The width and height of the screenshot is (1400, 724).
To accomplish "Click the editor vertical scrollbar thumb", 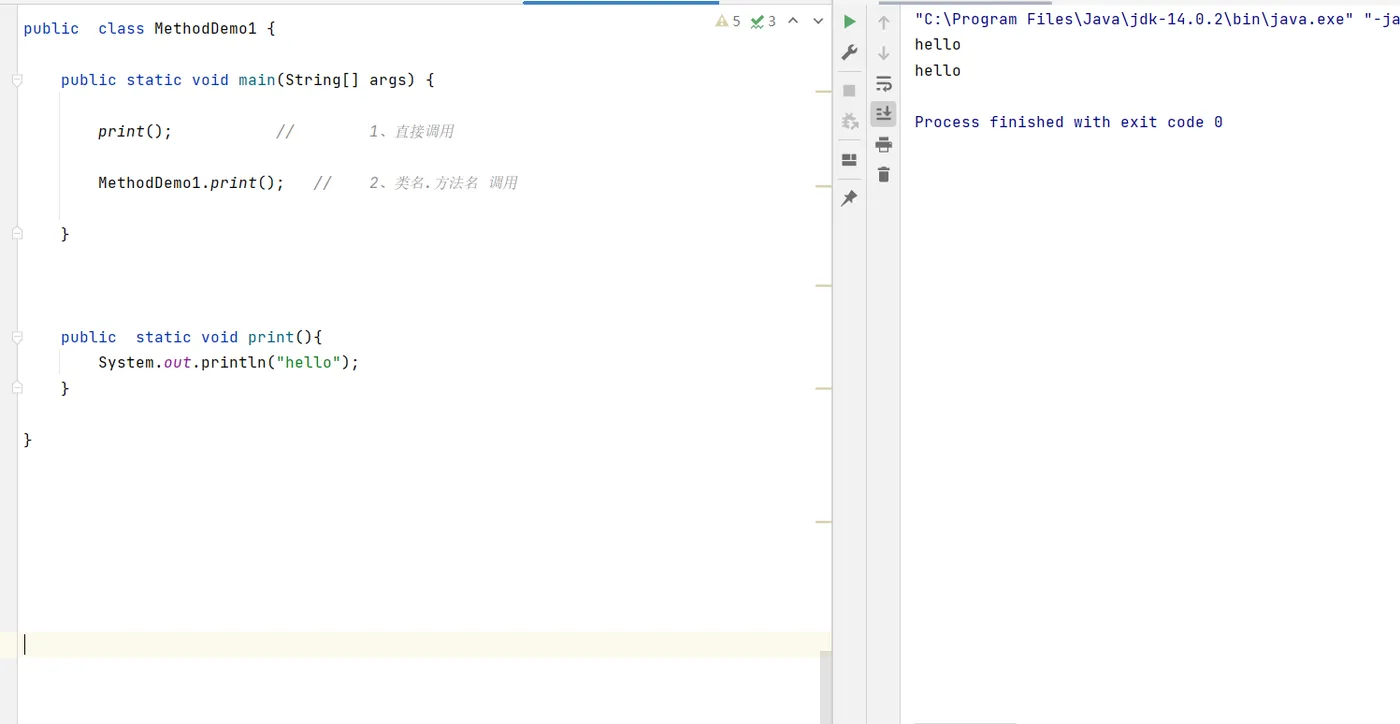I will (x=826, y=687).
